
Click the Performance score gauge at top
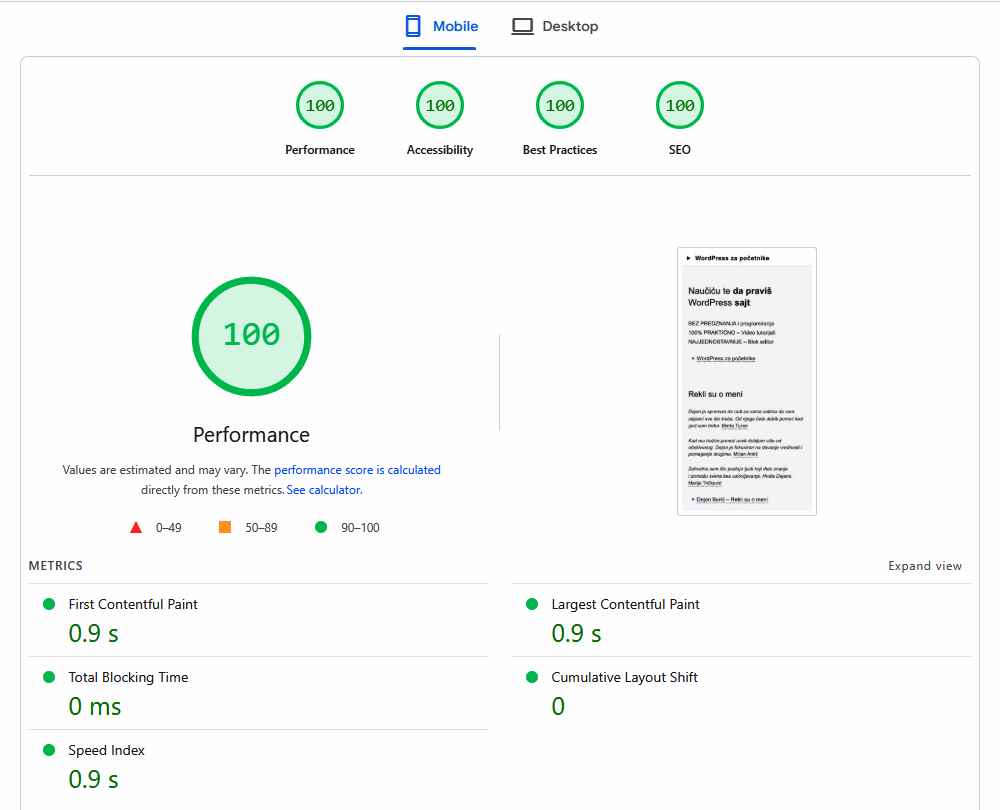[320, 106]
